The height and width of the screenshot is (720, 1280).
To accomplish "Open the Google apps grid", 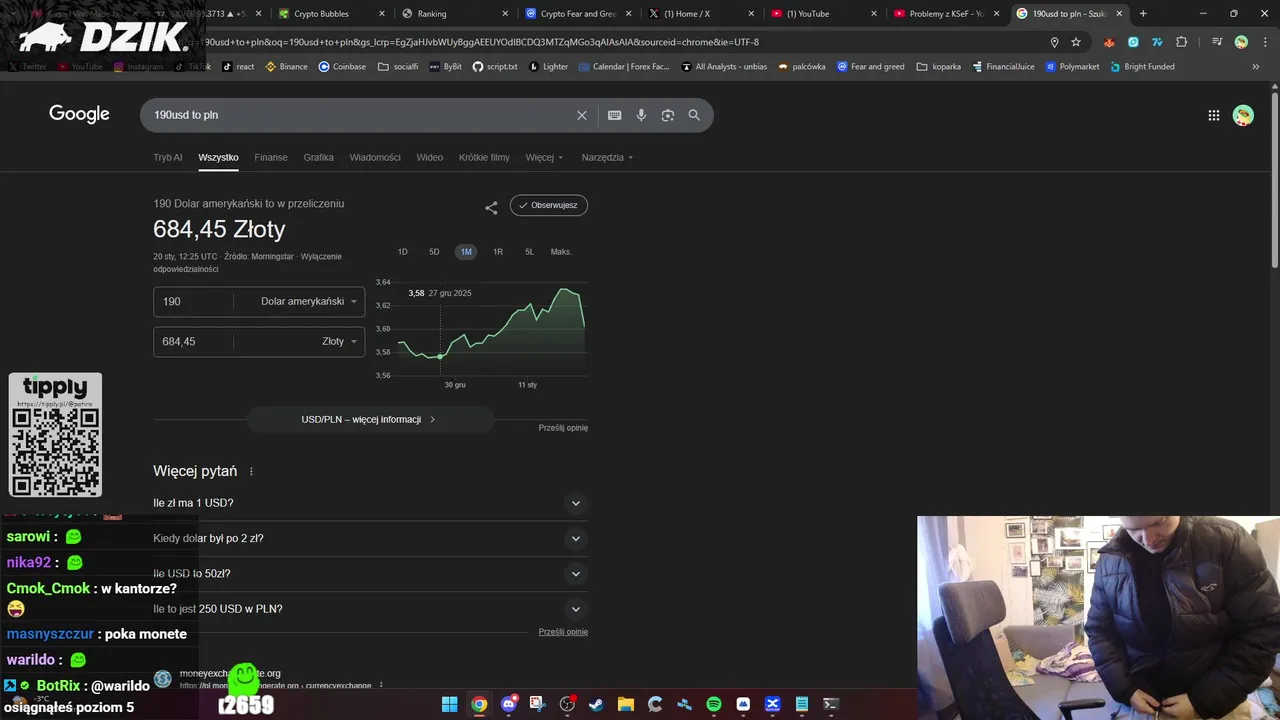I will point(1214,115).
